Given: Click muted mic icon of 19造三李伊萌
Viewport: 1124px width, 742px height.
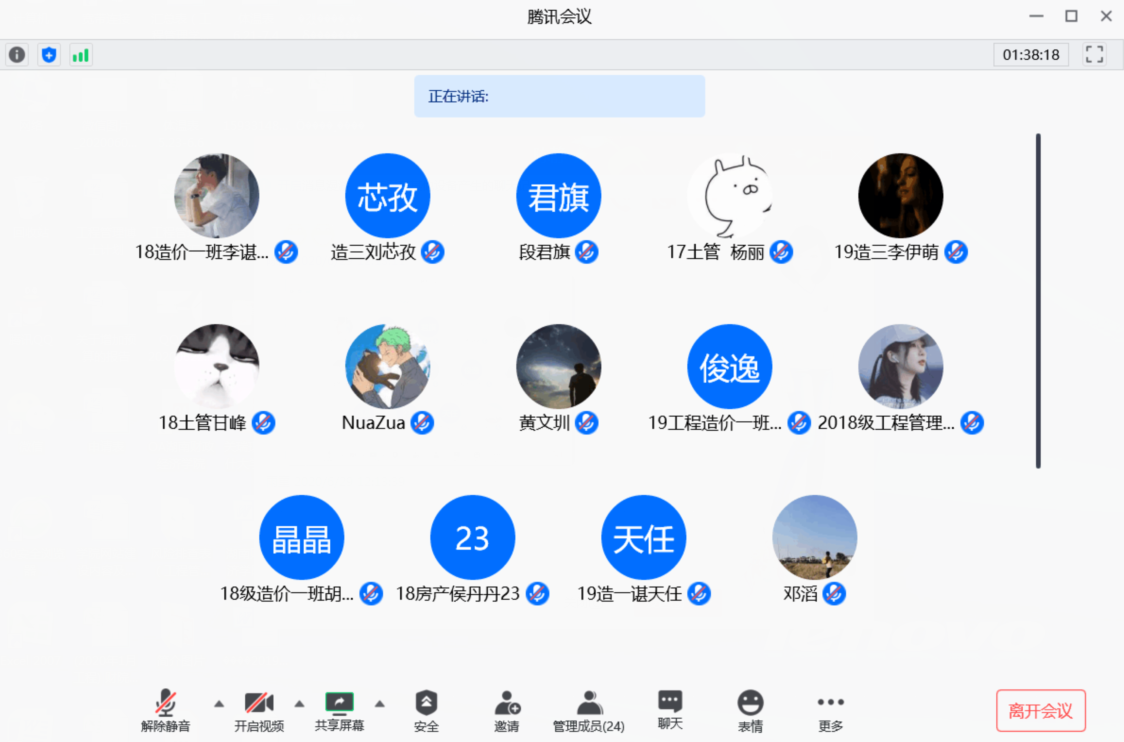Looking at the screenshot, I should [x=956, y=252].
